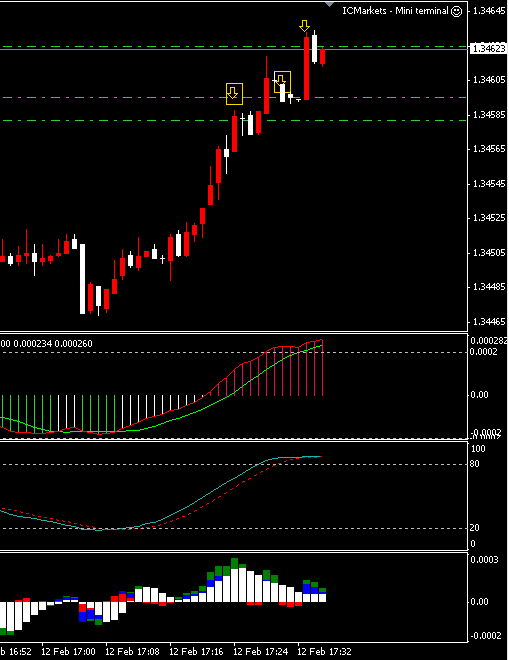Viewport: 509px width, 660px height.
Task: Click the "ICMarkets - Mini terminal" label
Action: pyautogui.click(x=395, y=11)
